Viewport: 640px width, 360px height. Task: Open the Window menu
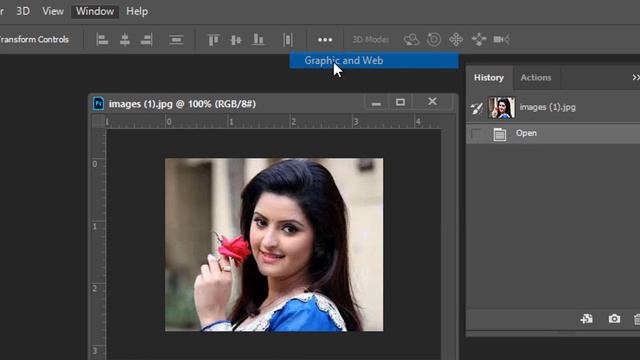95,11
